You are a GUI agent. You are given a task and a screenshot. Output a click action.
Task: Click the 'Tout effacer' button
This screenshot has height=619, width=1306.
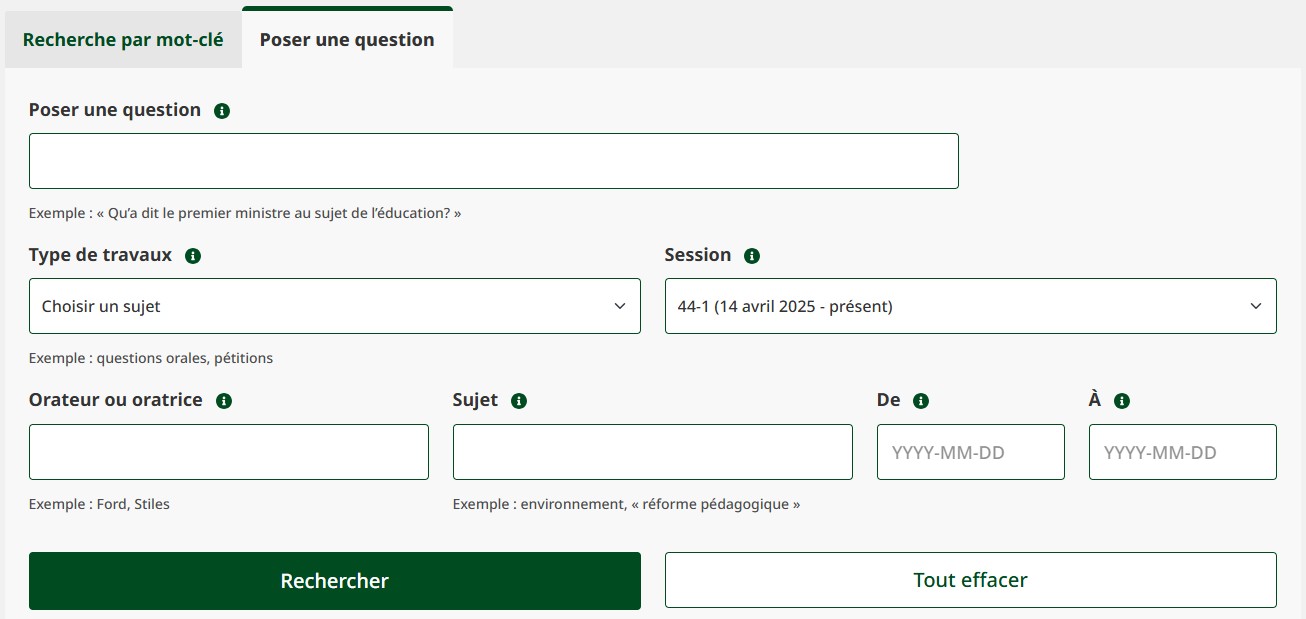coord(970,580)
